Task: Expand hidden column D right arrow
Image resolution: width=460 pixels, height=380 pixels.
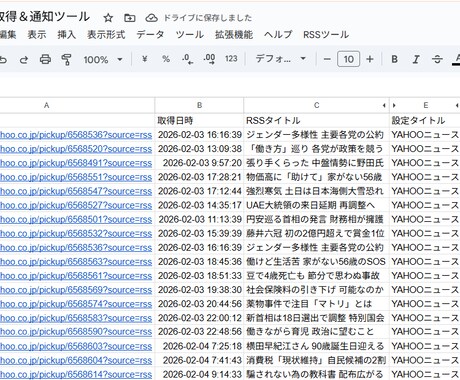Action: point(394,106)
